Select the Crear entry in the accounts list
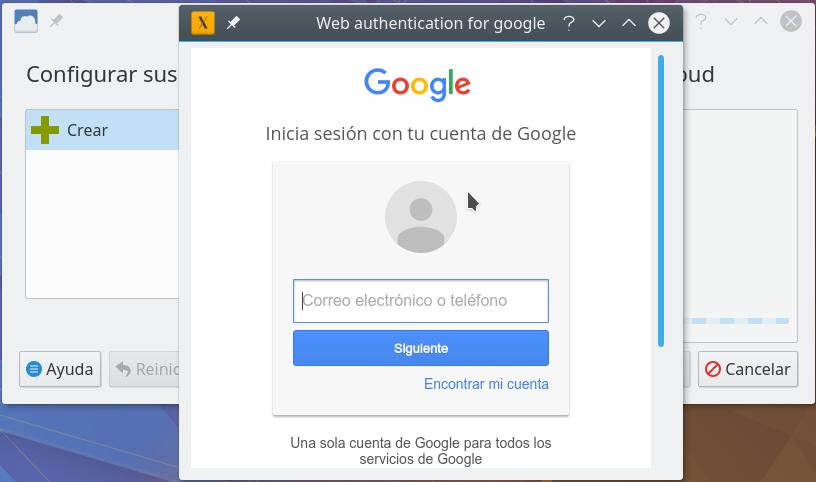816x482 pixels. 103,130
